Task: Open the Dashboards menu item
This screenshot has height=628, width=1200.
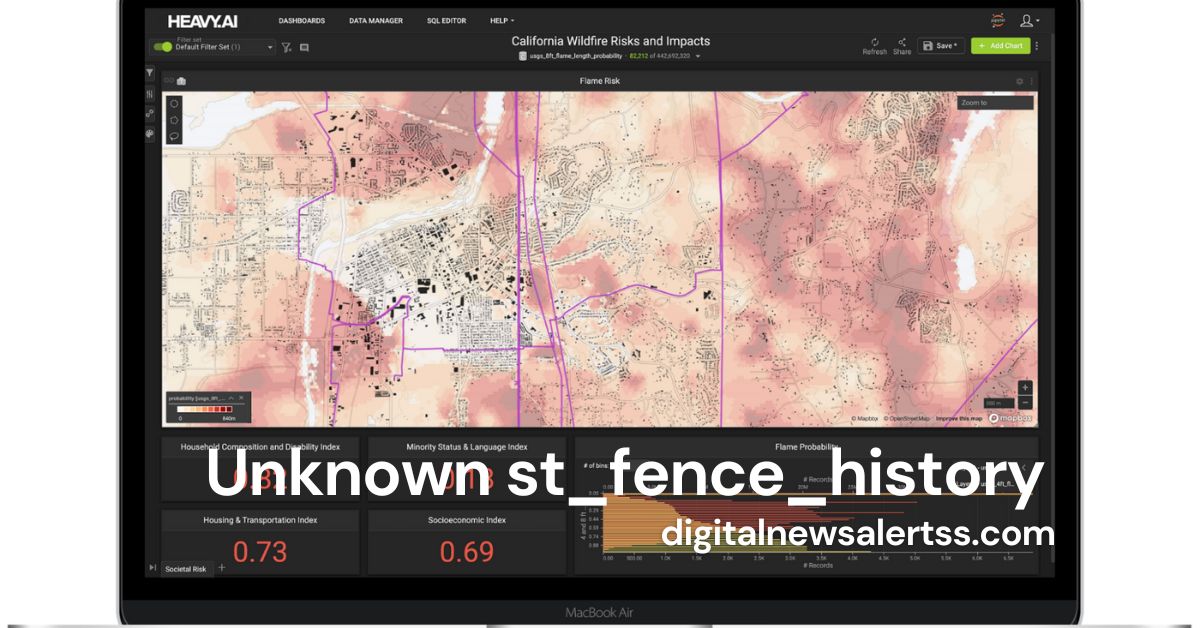Action: 301,20
